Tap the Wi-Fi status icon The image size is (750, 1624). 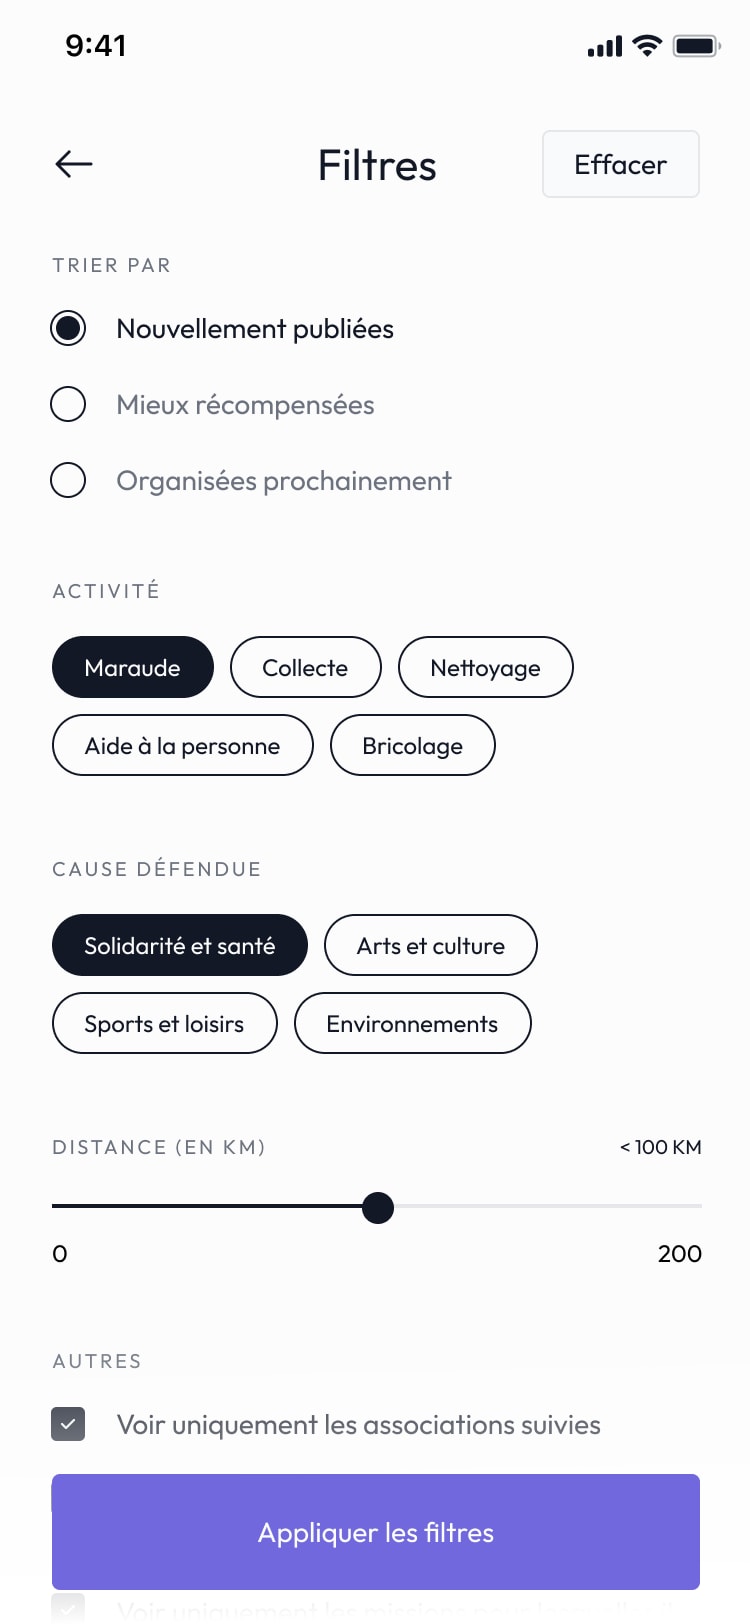click(648, 45)
